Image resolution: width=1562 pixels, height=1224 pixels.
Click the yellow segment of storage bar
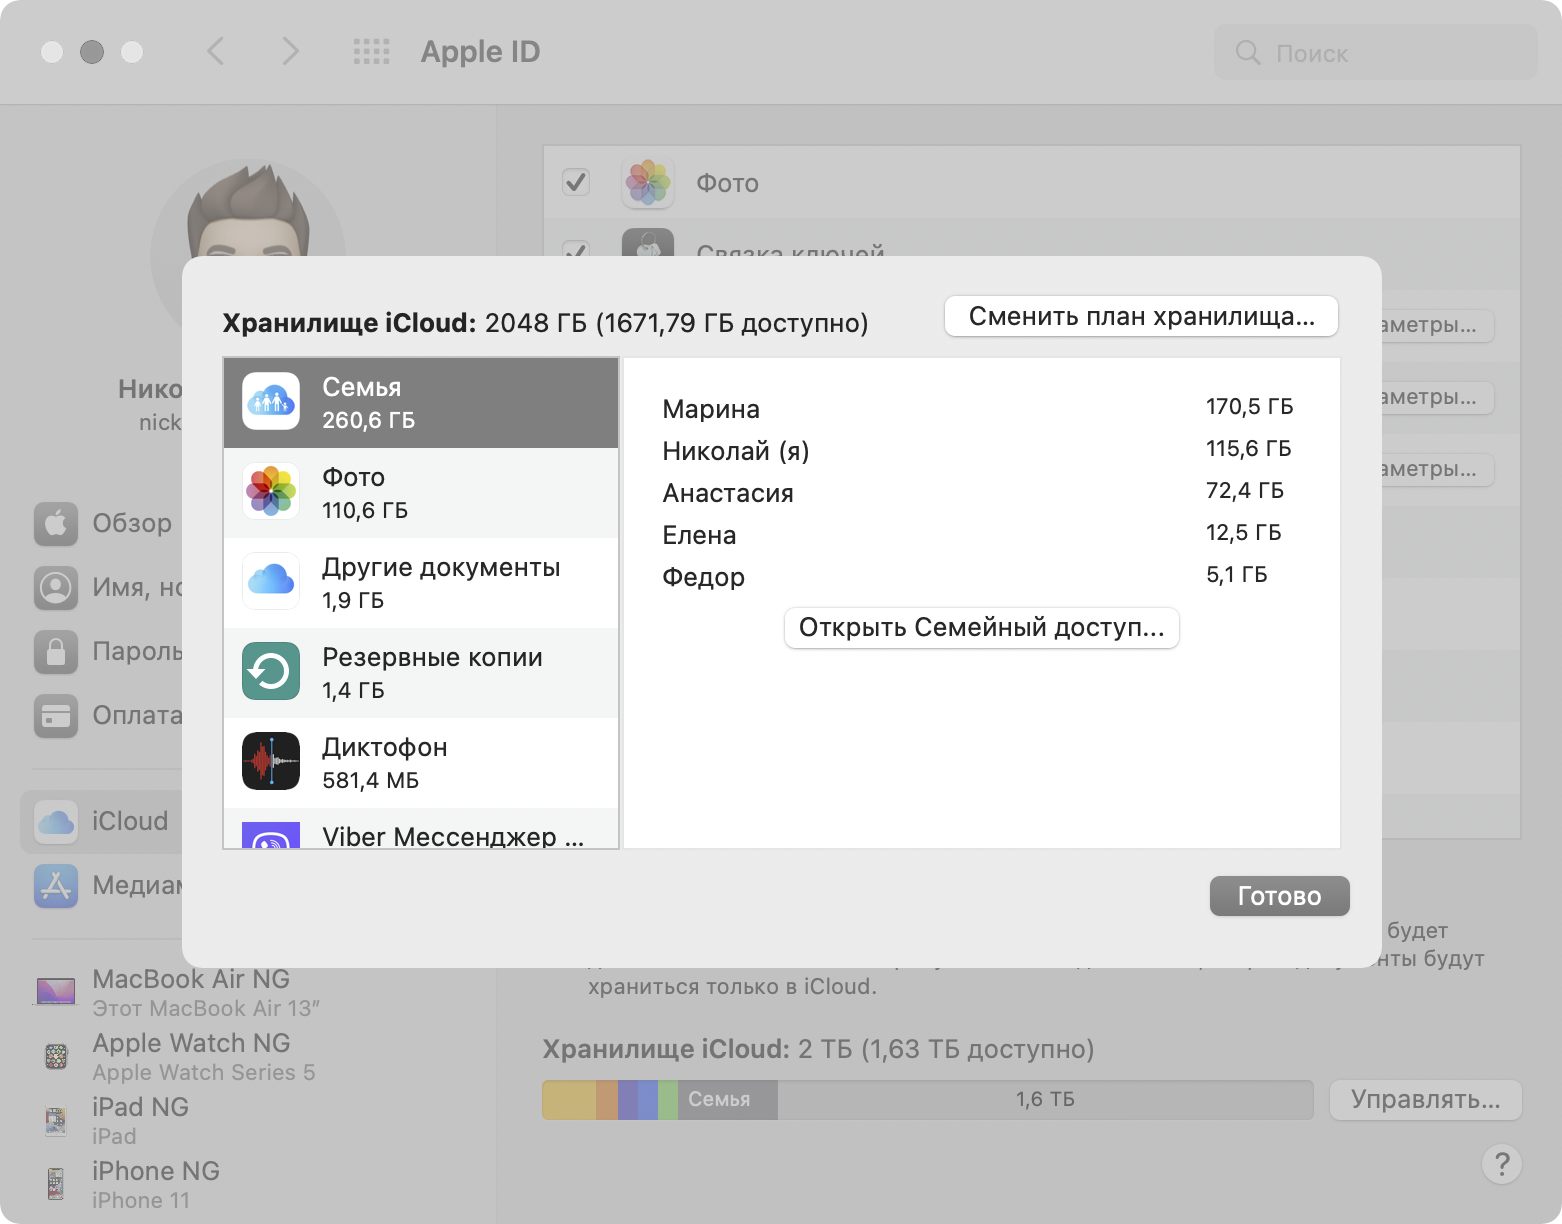click(569, 1099)
